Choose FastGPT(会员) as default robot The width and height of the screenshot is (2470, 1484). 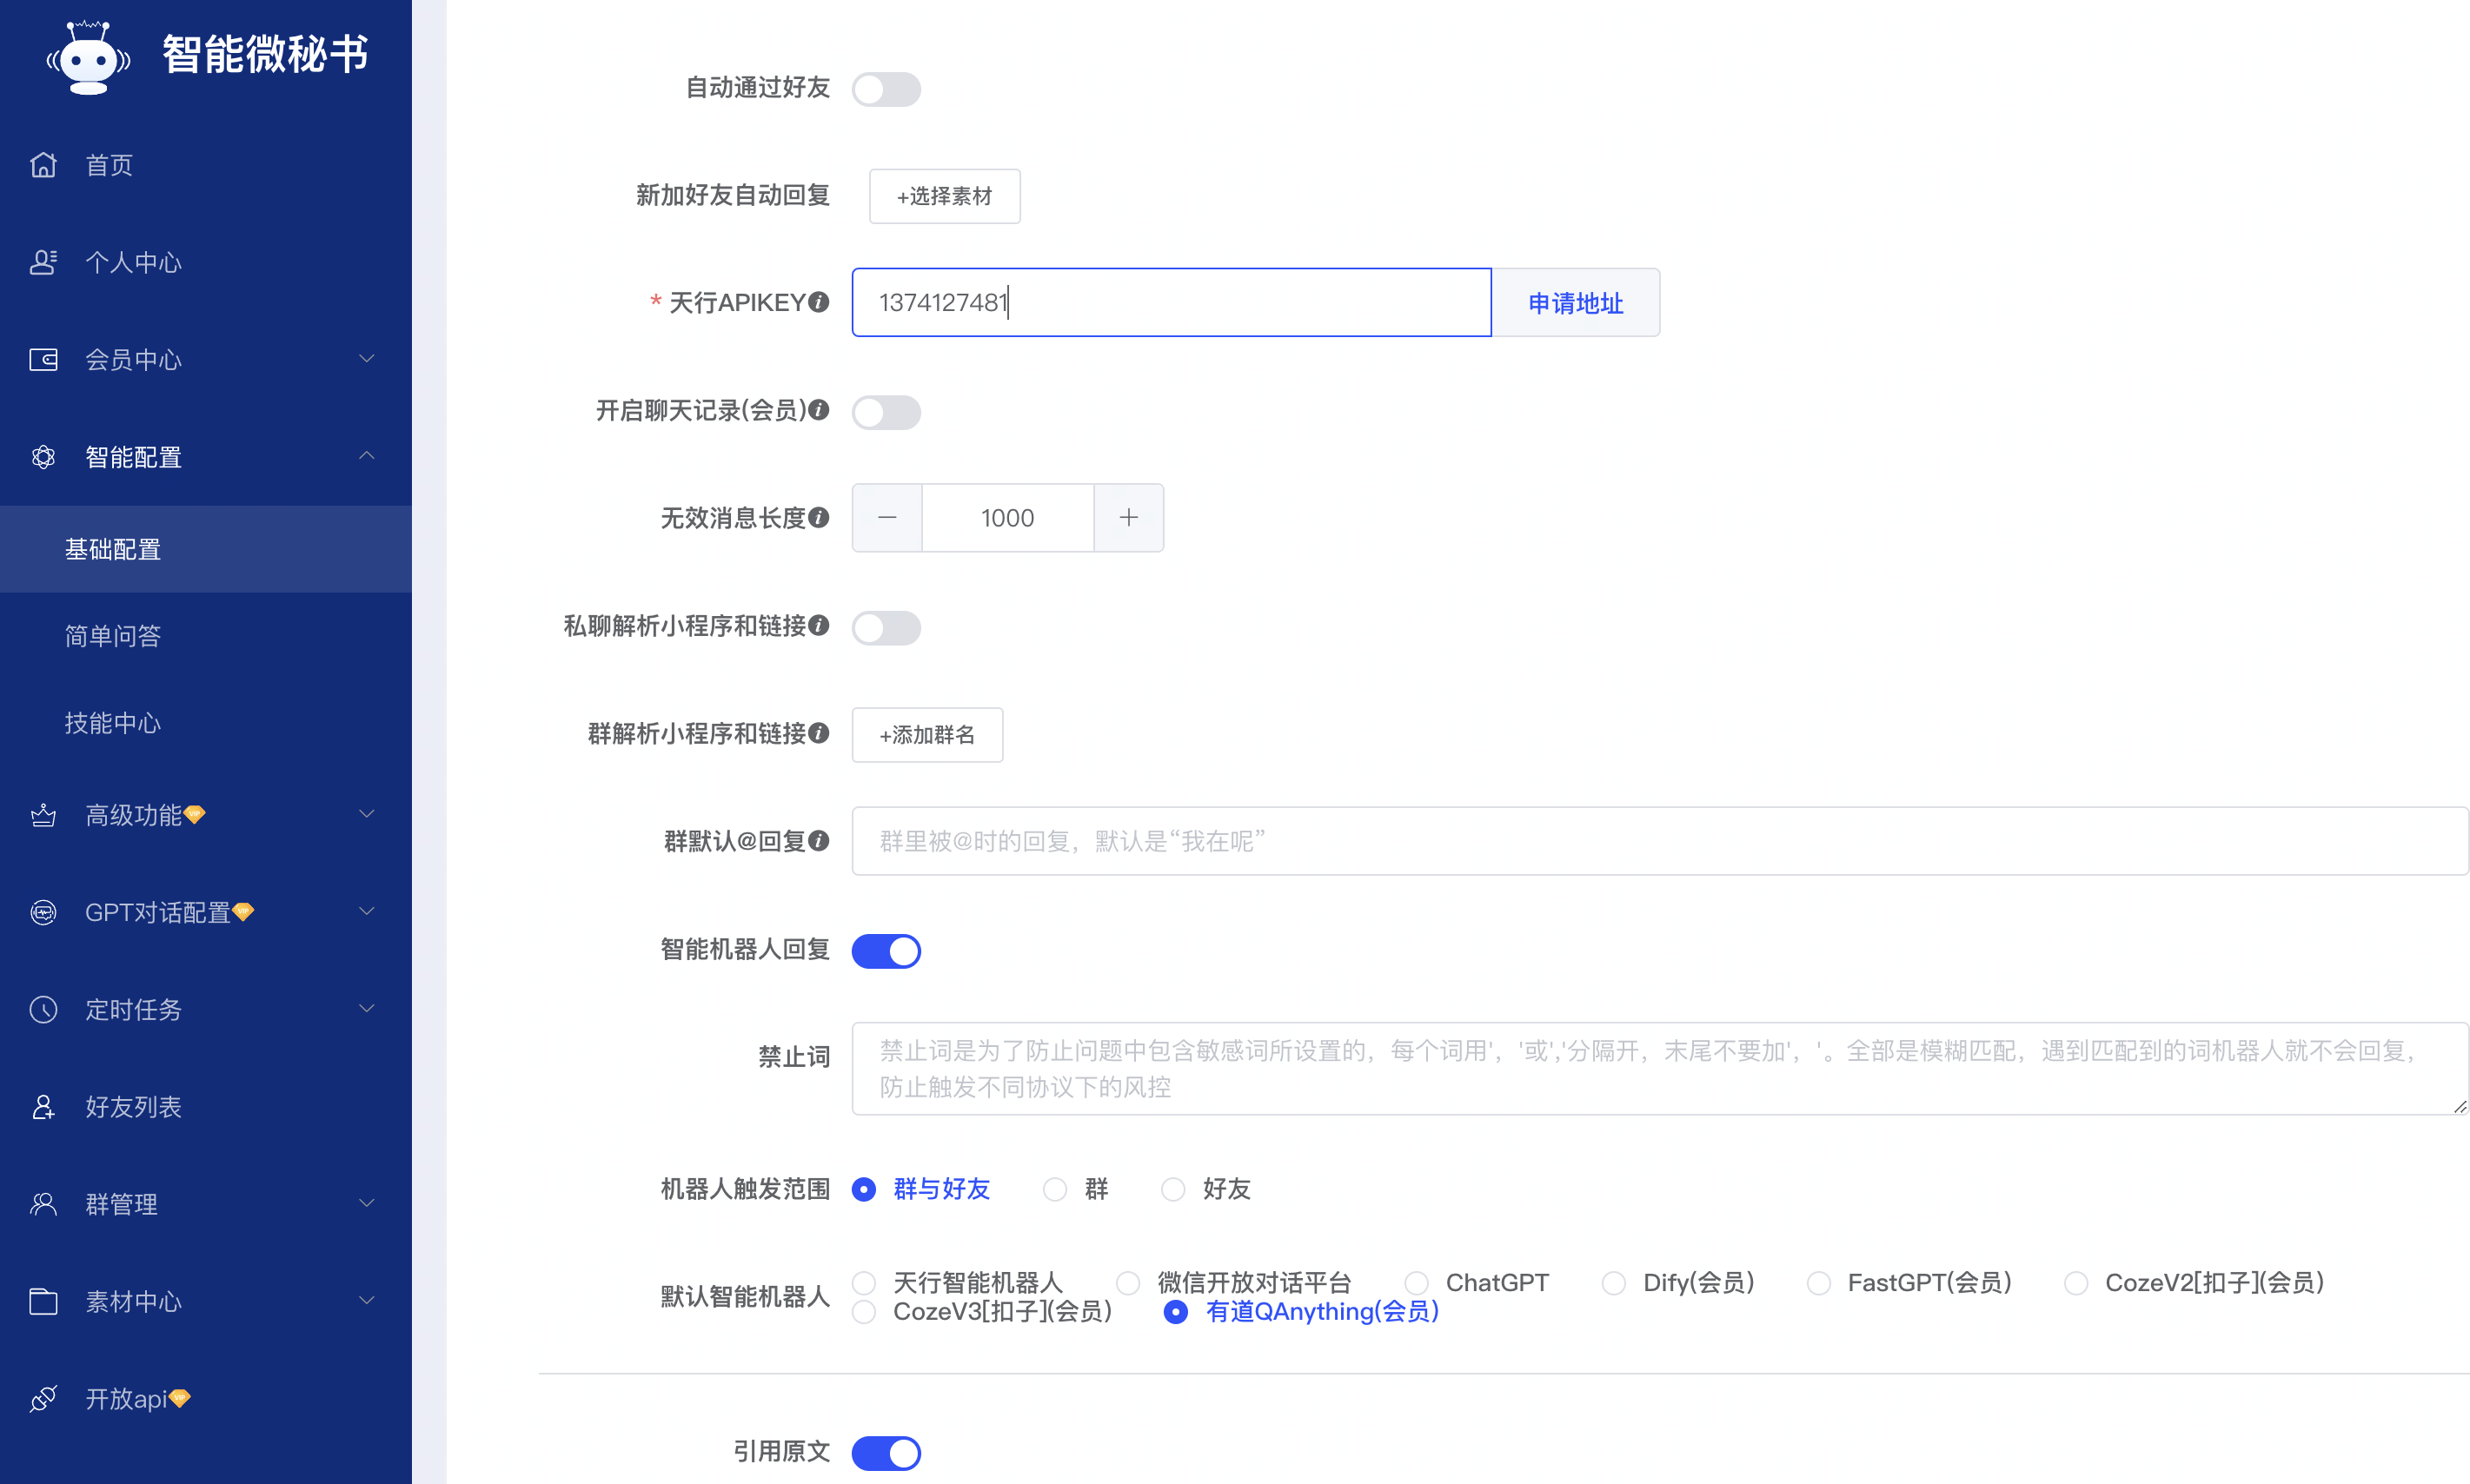point(1819,1282)
